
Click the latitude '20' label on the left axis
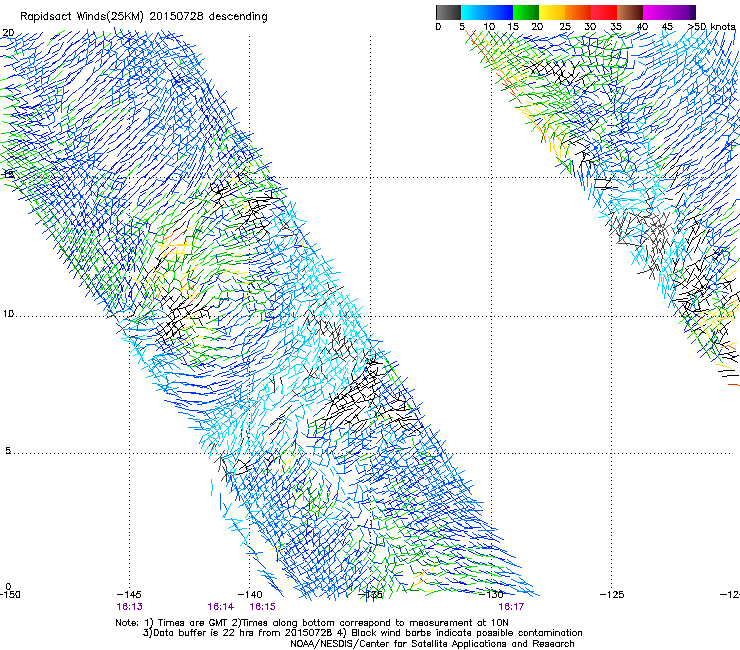tap(8, 33)
